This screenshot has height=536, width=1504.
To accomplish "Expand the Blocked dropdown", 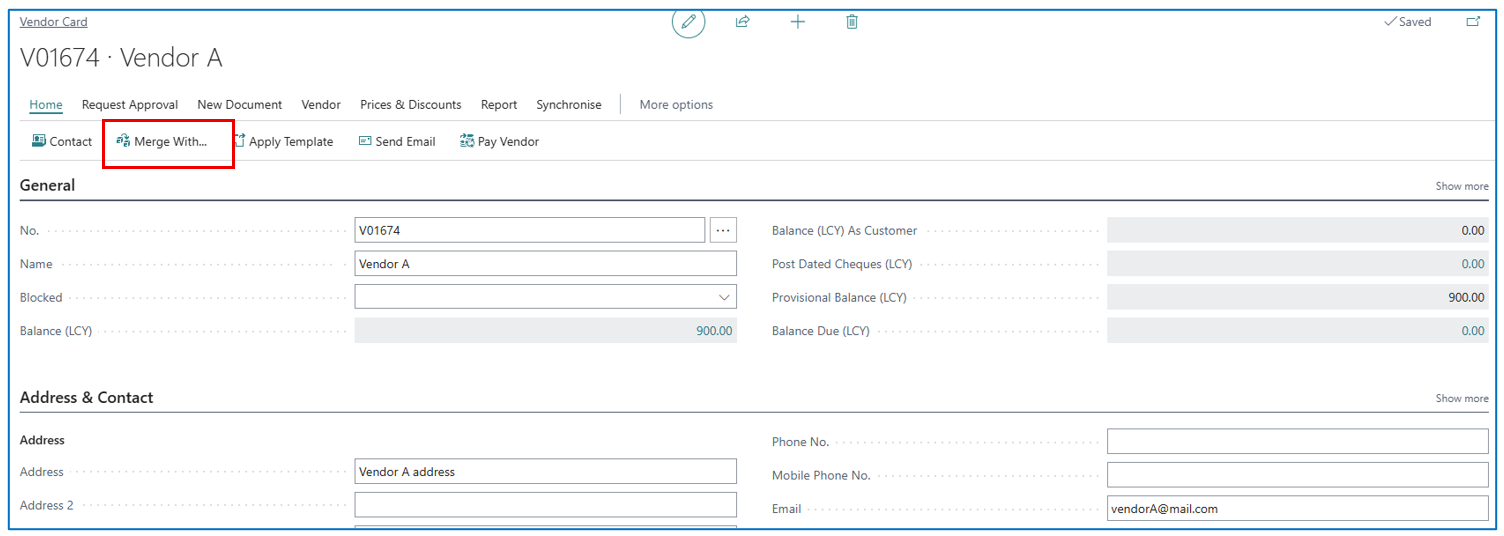I will point(724,298).
